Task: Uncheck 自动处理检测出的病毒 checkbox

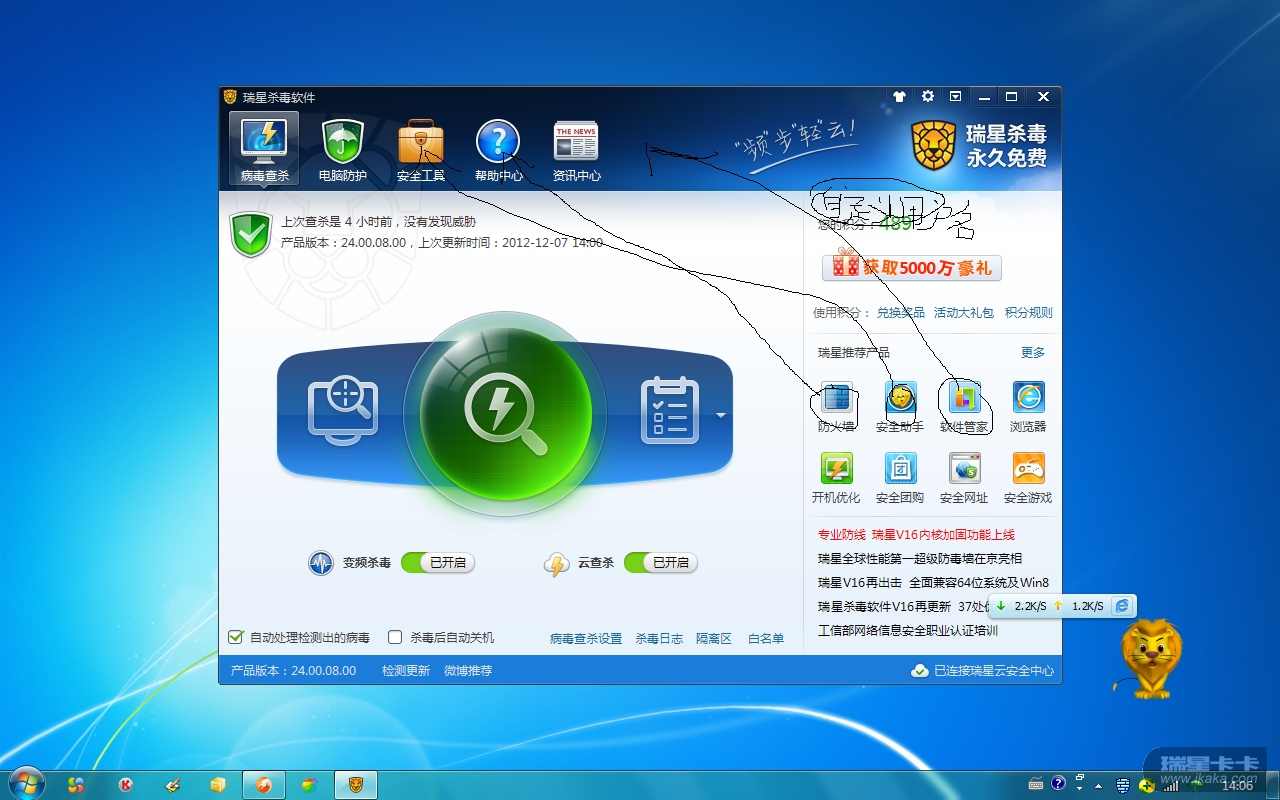Action: (x=236, y=637)
